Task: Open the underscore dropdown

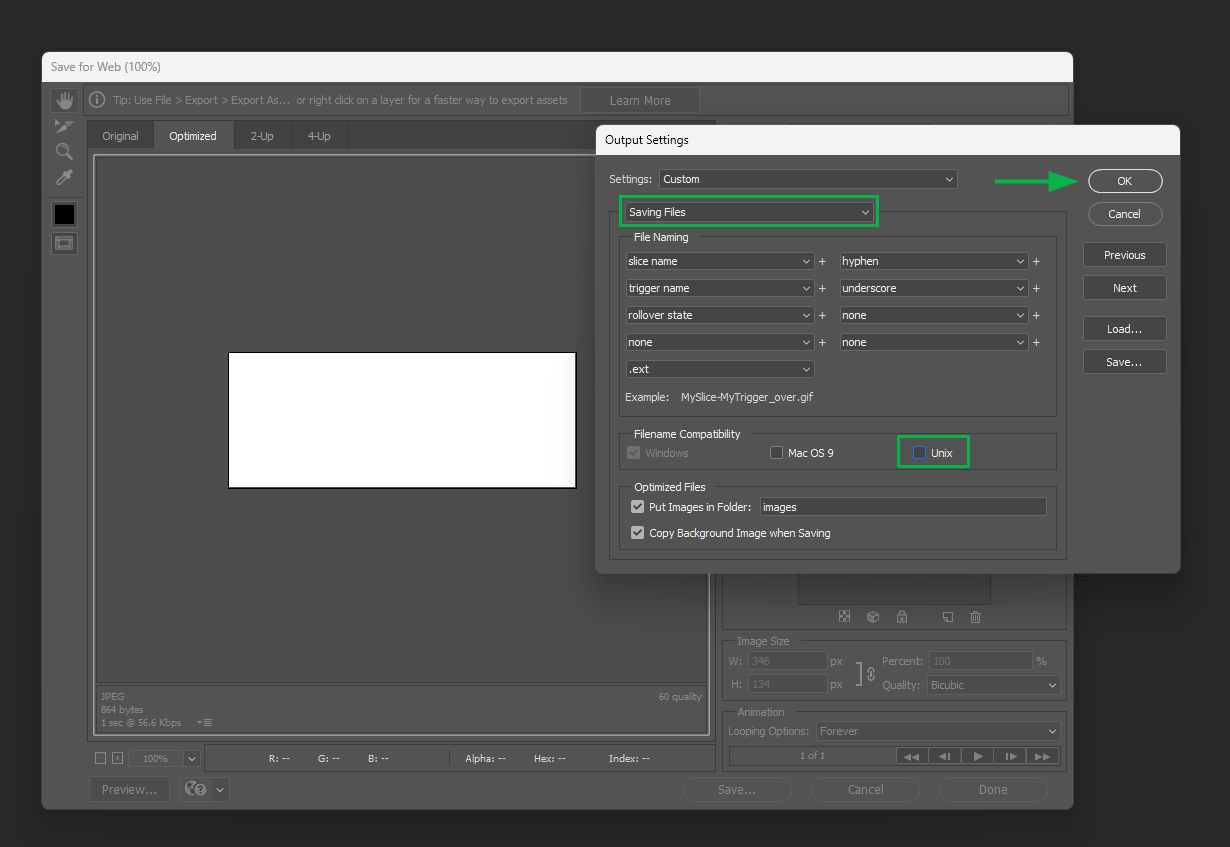Action: pos(934,288)
